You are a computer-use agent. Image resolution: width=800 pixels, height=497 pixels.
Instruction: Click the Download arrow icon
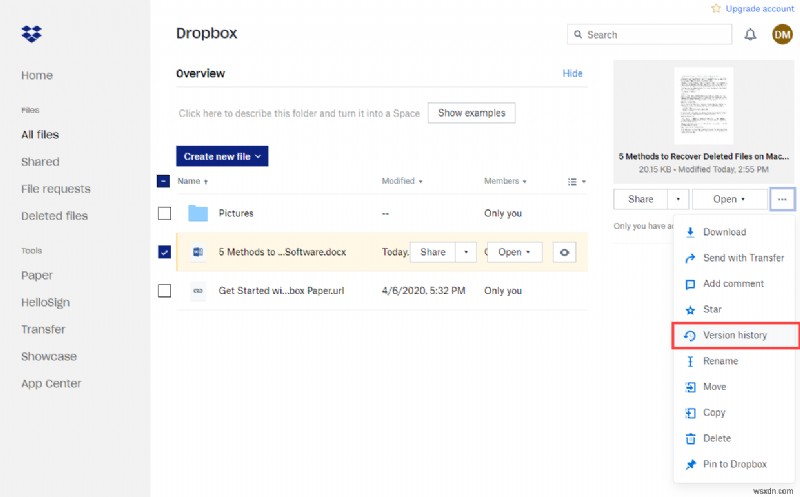(690, 232)
